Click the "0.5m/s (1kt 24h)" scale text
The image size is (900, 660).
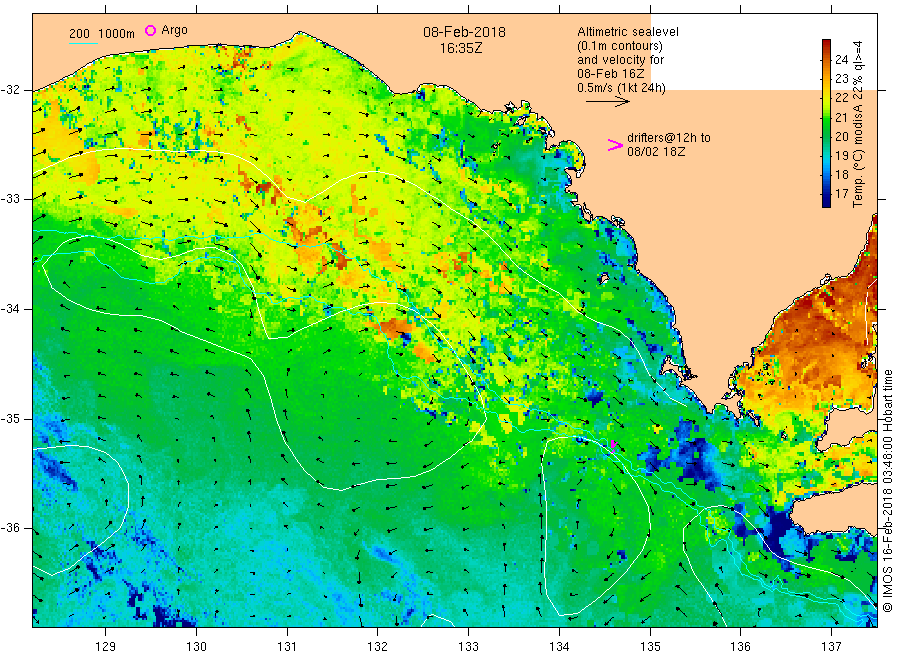(x=622, y=88)
